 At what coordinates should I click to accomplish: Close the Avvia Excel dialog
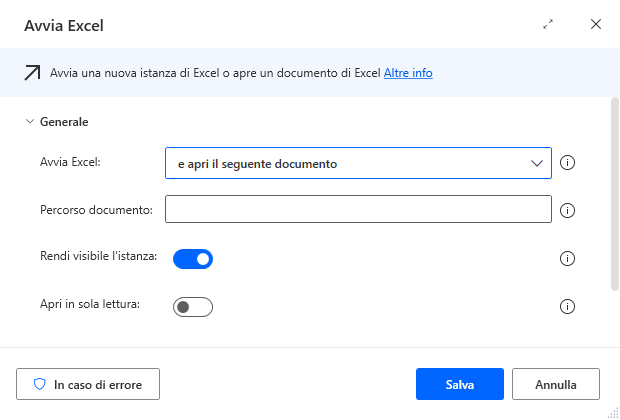[x=596, y=25]
